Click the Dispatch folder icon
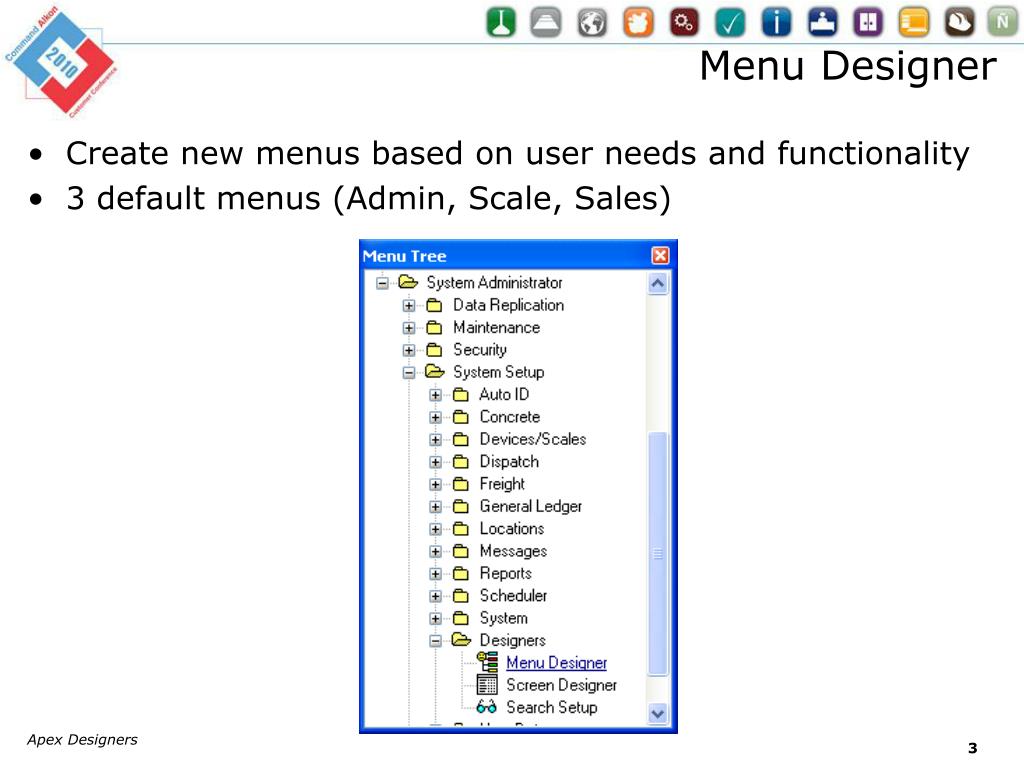 (460, 462)
